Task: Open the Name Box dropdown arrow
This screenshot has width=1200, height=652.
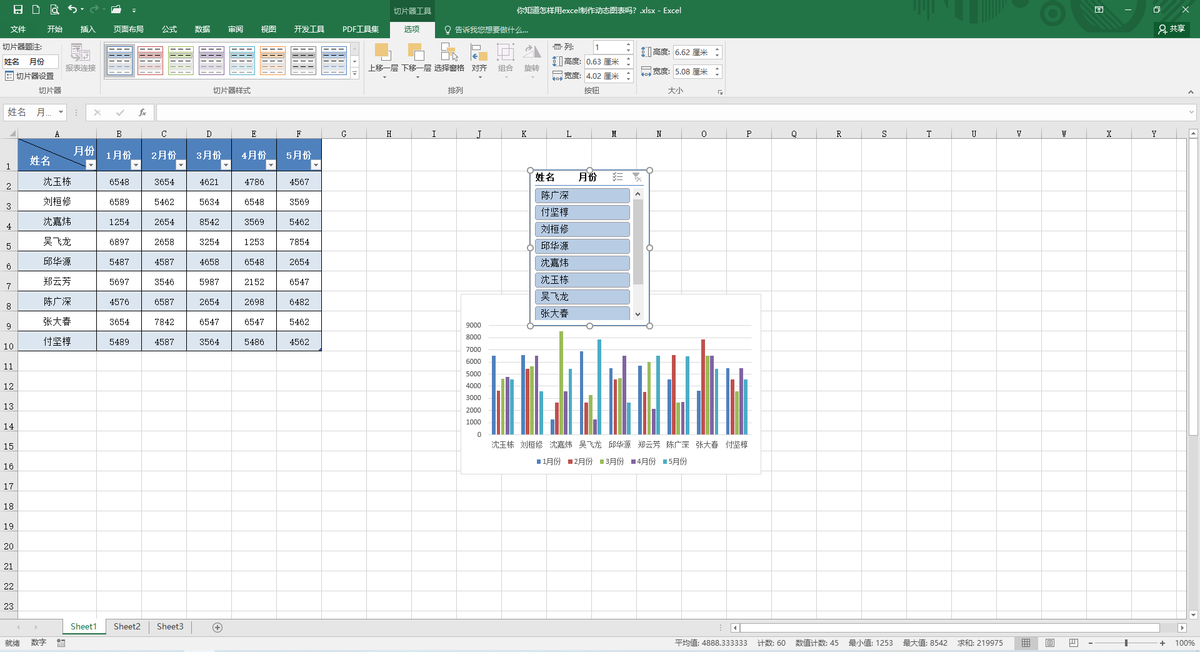Action: click(61, 113)
